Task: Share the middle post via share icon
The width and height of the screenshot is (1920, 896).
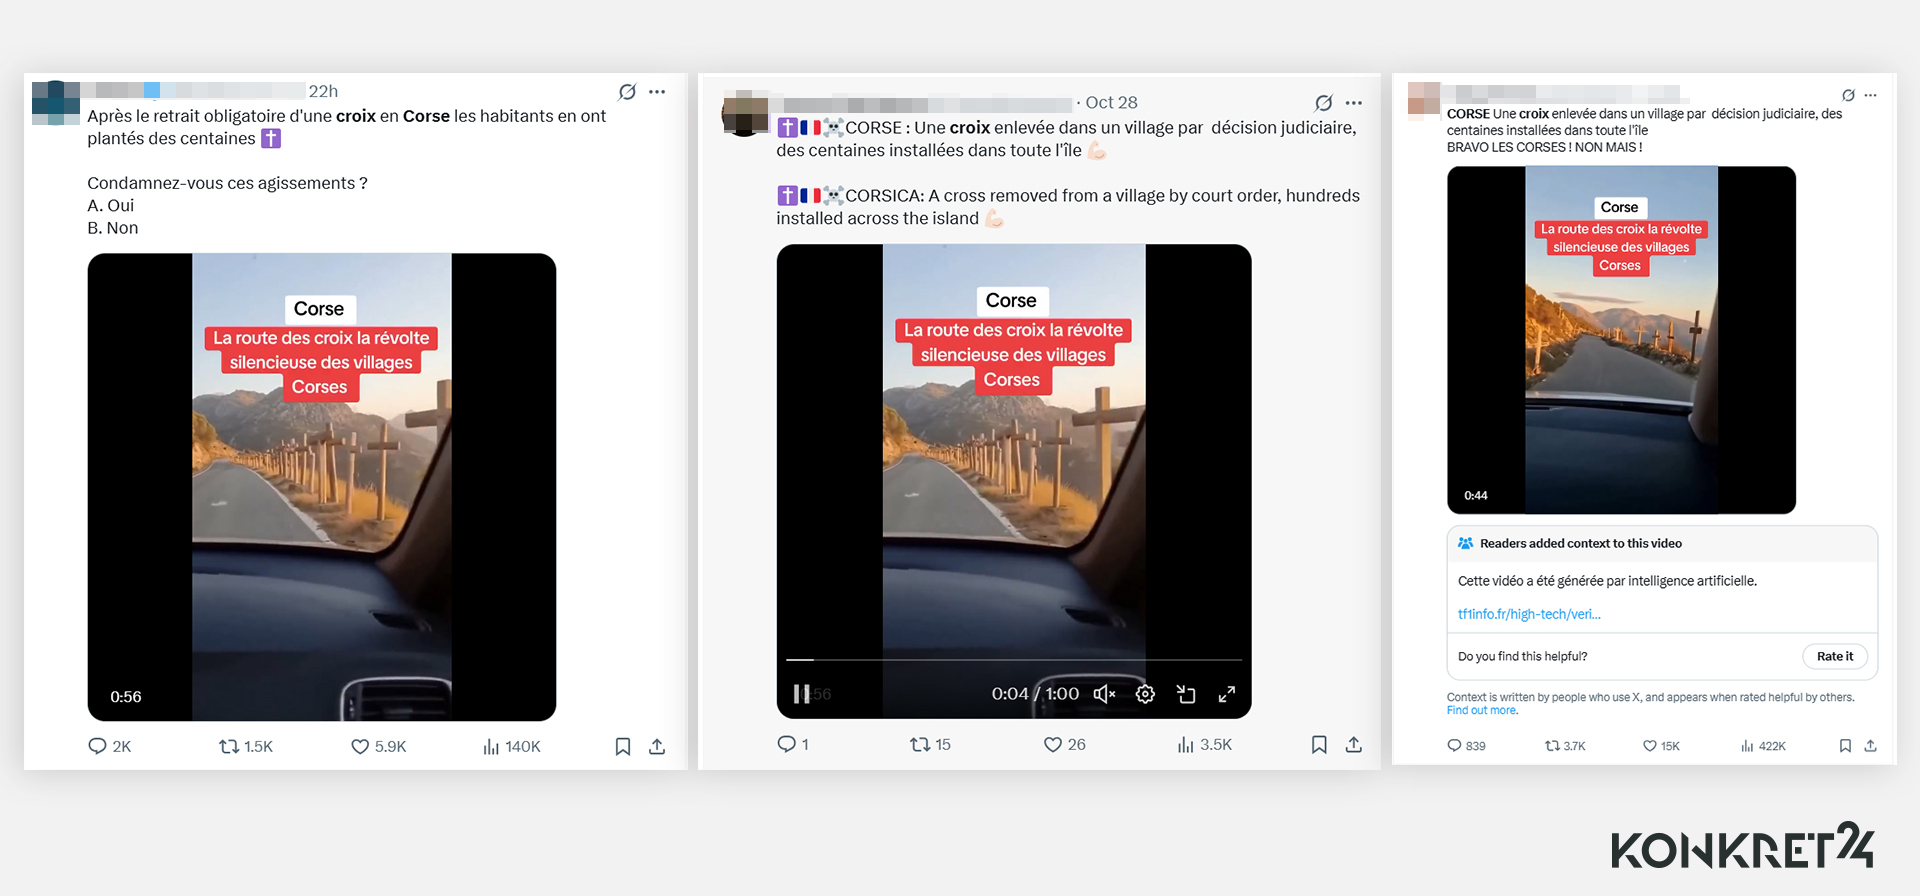Action: tap(1353, 745)
